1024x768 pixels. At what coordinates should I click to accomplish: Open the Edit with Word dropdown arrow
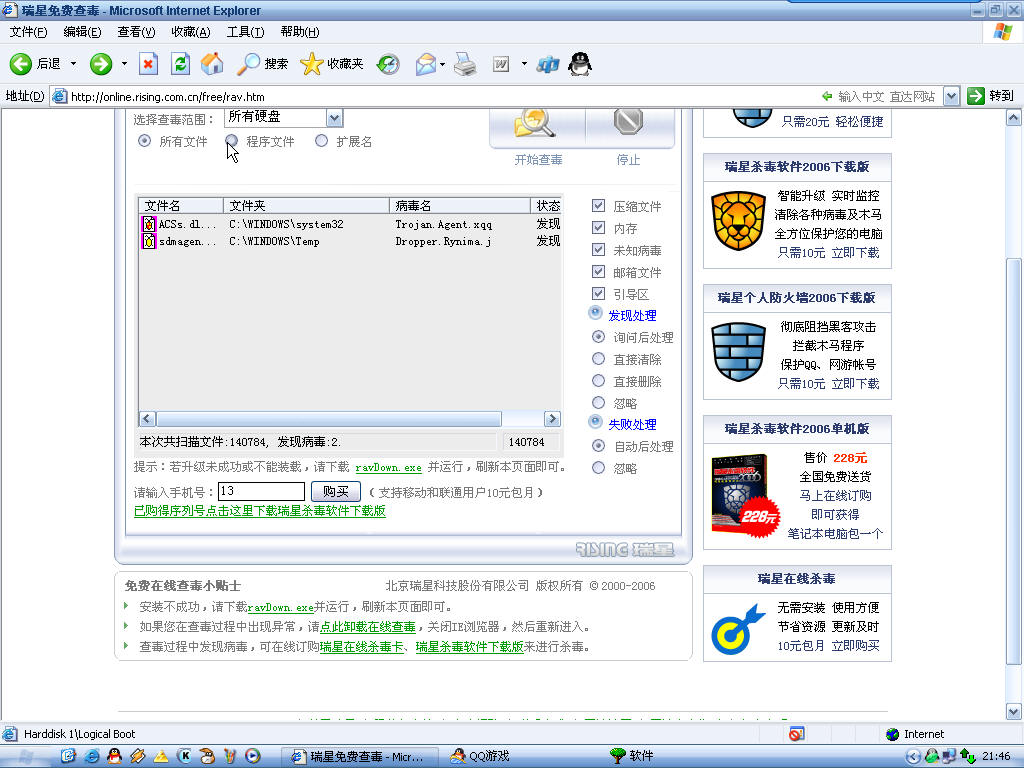pyautogui.click(x=524, y=63)
